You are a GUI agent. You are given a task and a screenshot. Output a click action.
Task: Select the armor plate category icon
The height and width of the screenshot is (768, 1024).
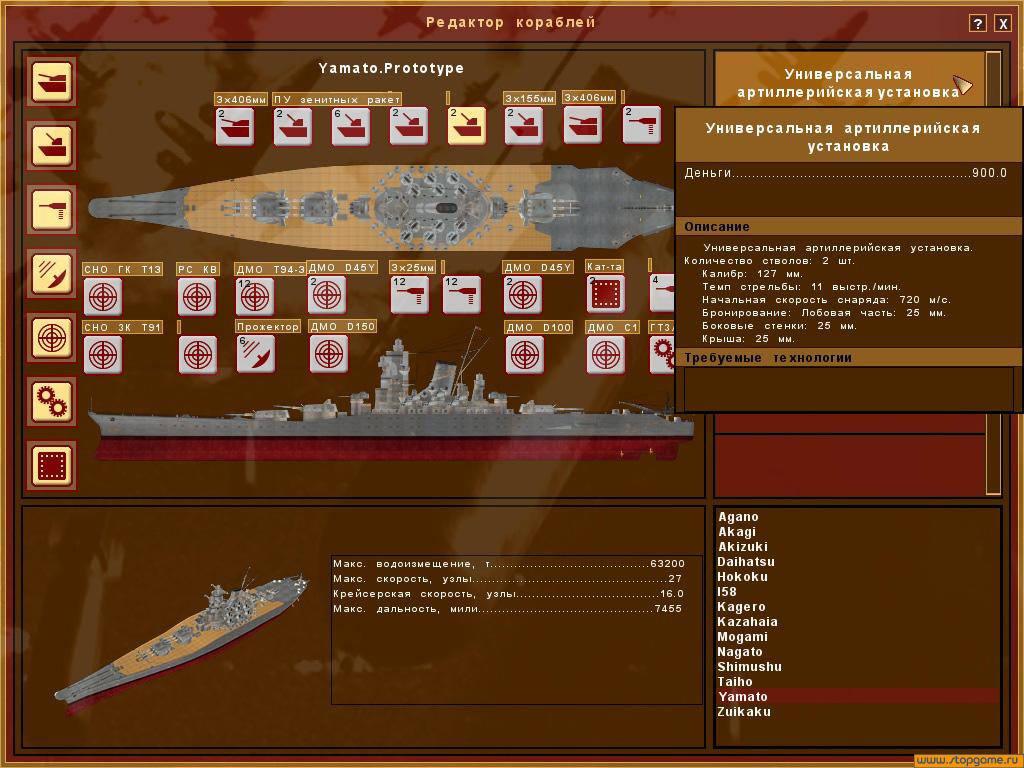(x=50, y=465)
